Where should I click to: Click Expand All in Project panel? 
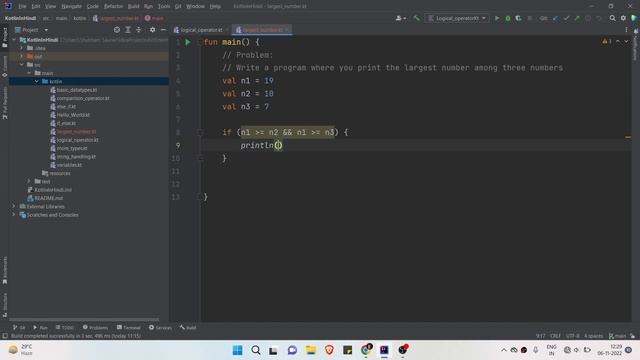[128, 30]
